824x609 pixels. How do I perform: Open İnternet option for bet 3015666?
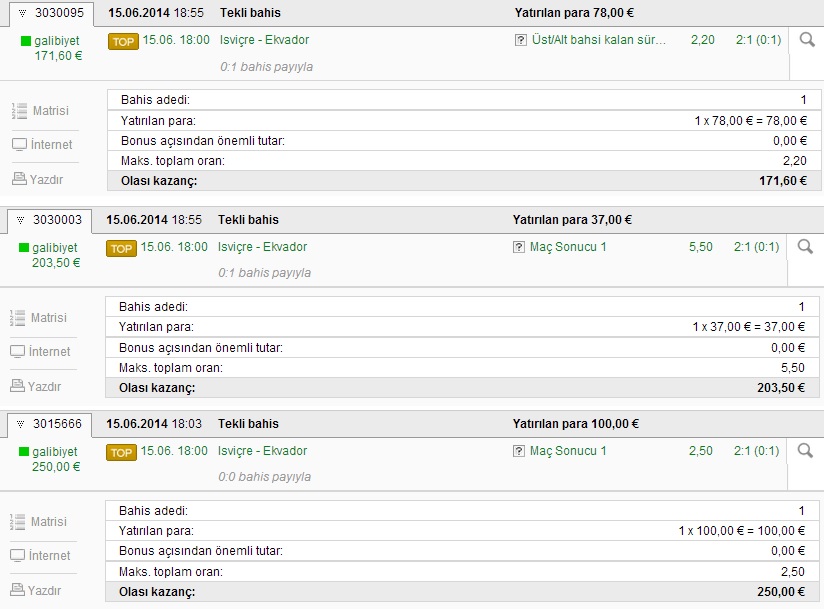[42, 556]
